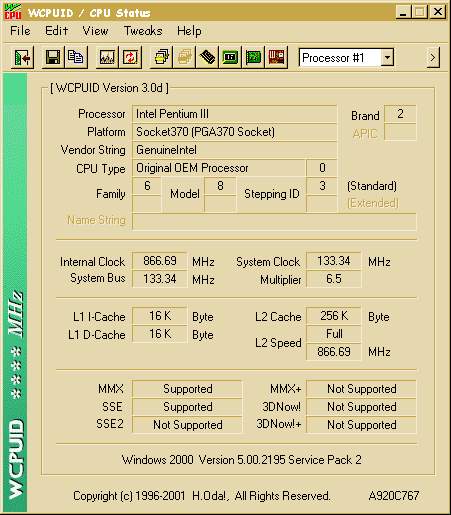Click the System Clock 133.34 value

pos(333,261)
